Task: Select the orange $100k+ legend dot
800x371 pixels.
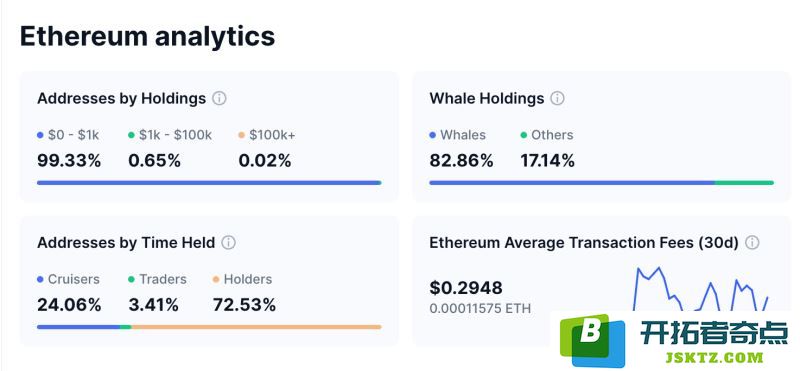Action: click(242, 135)
